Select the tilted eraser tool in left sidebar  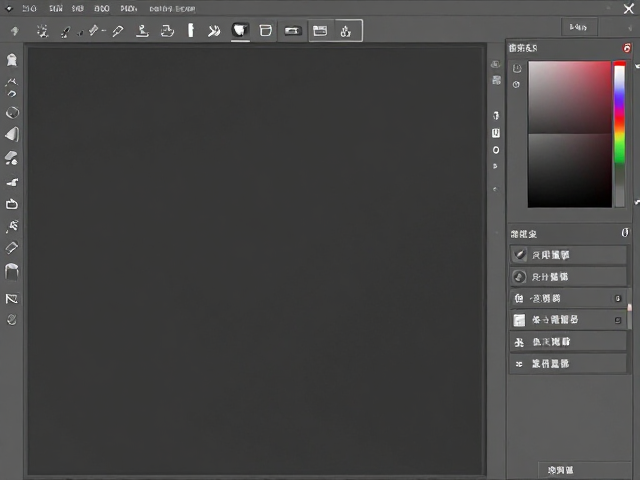[11, 247]
